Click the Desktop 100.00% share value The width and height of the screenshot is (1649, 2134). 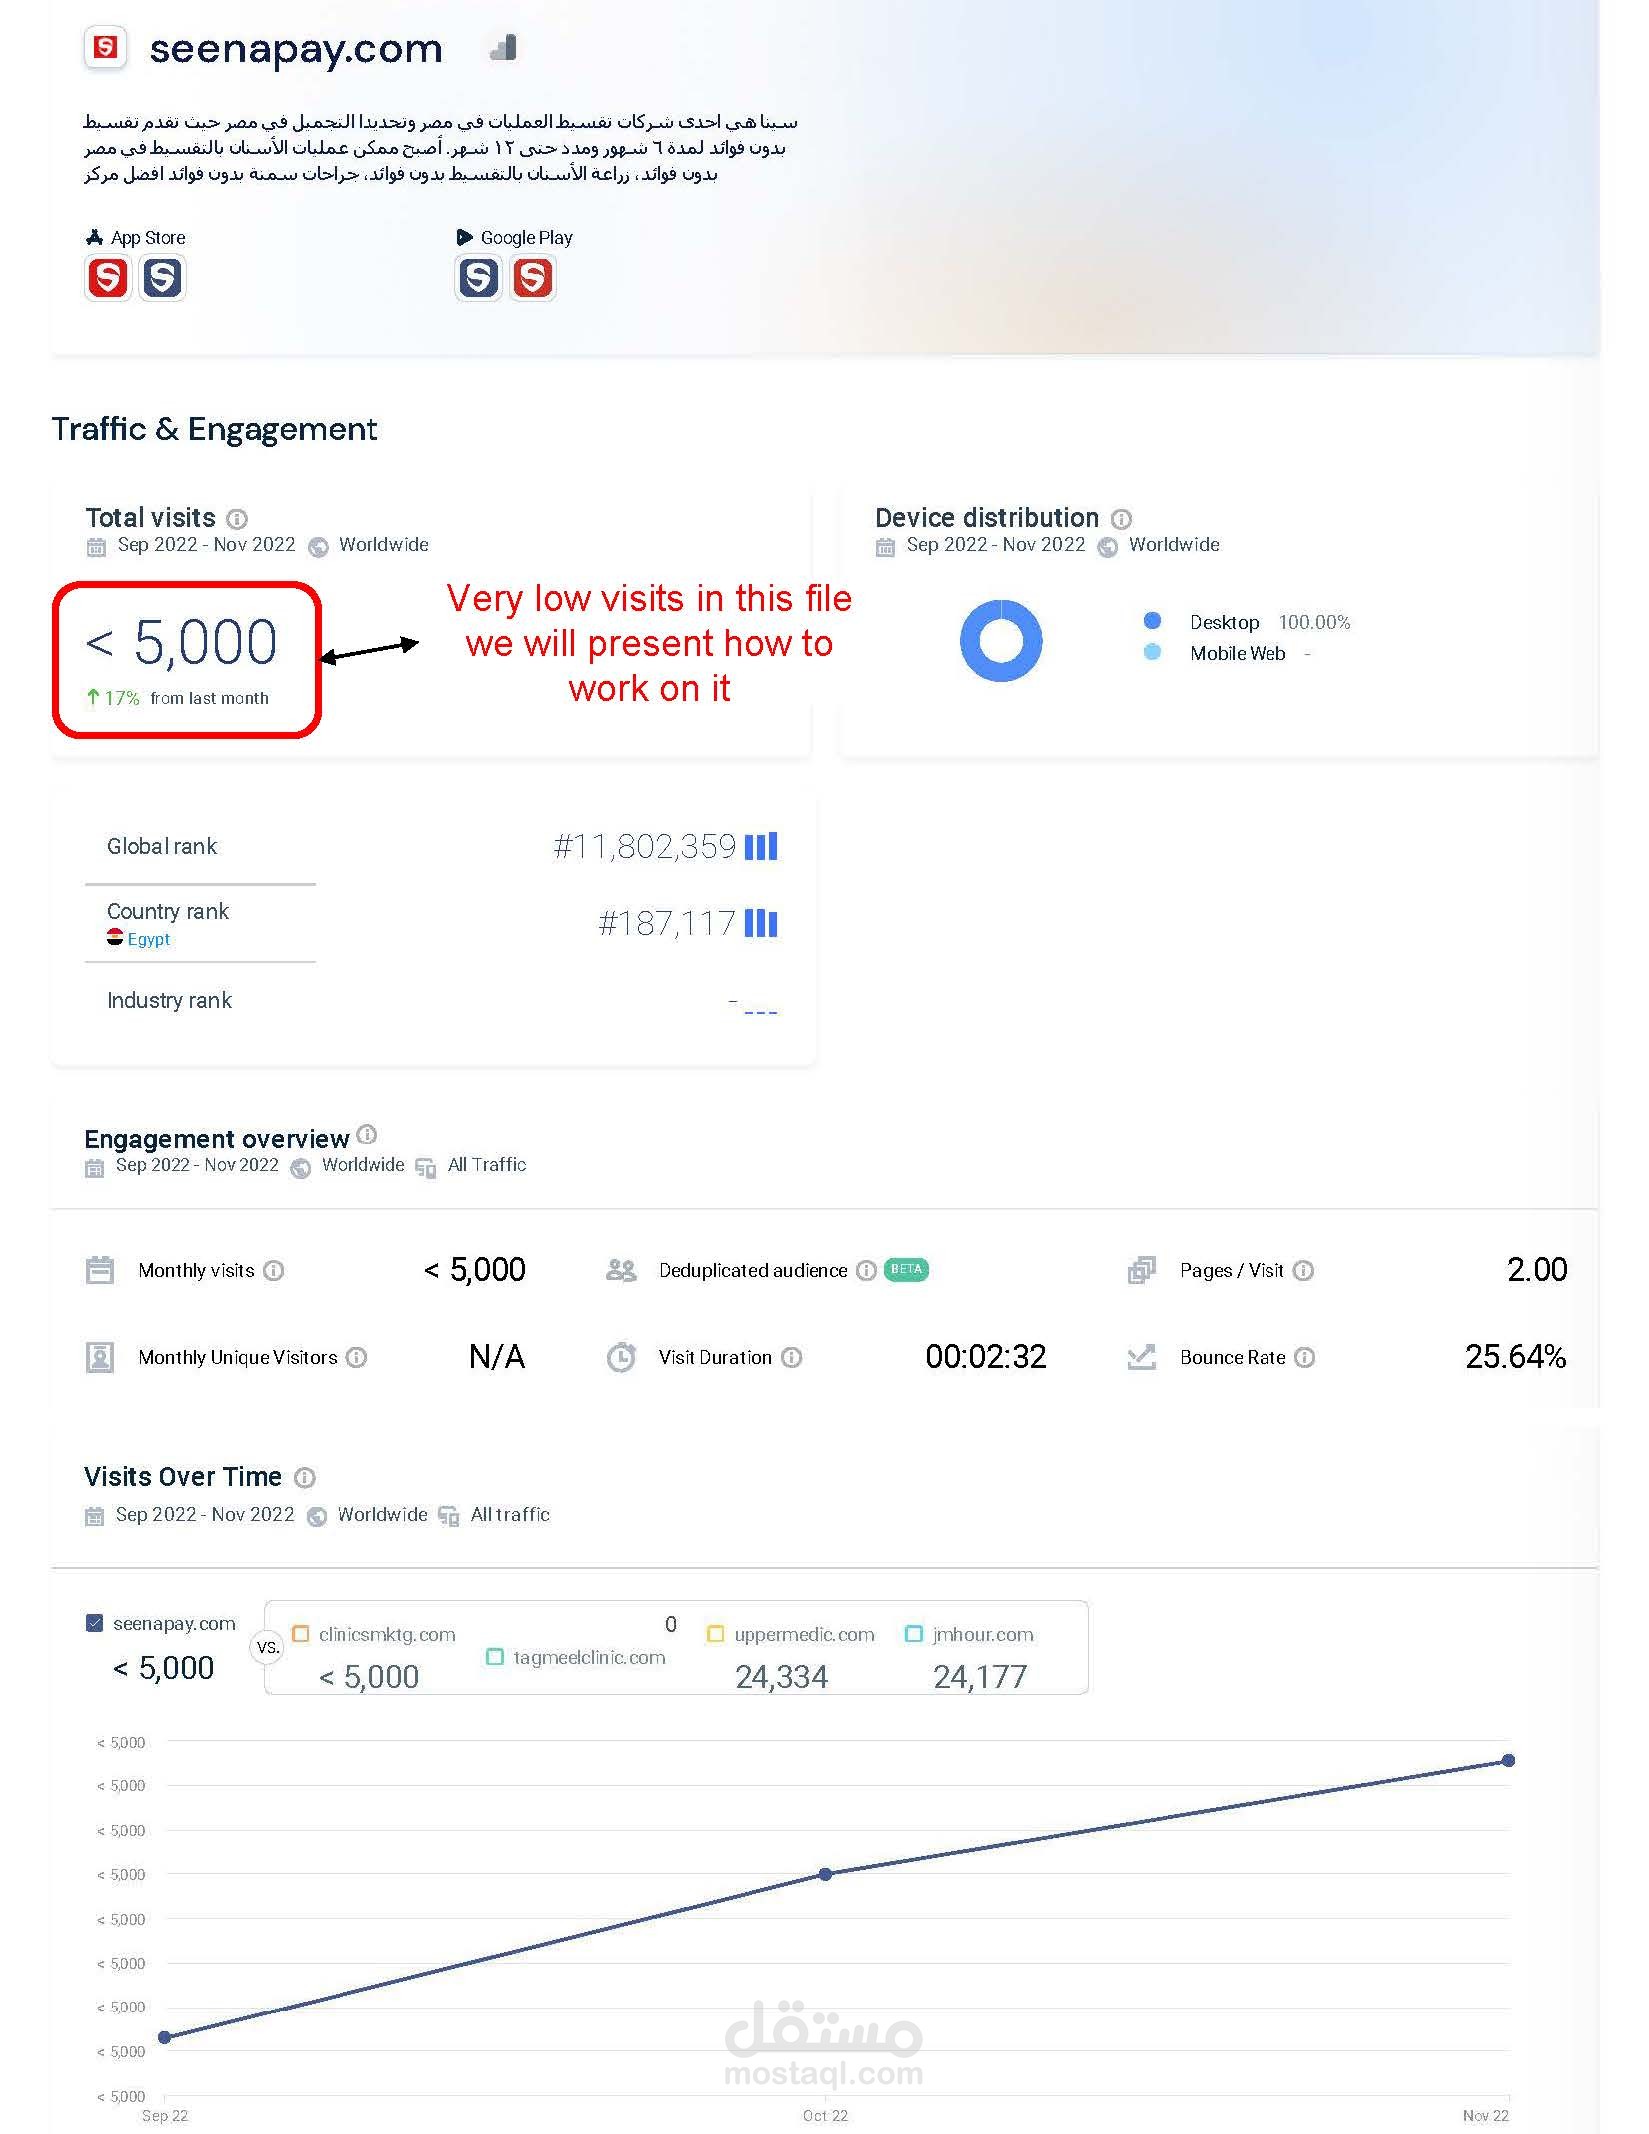coord(1314,622)
